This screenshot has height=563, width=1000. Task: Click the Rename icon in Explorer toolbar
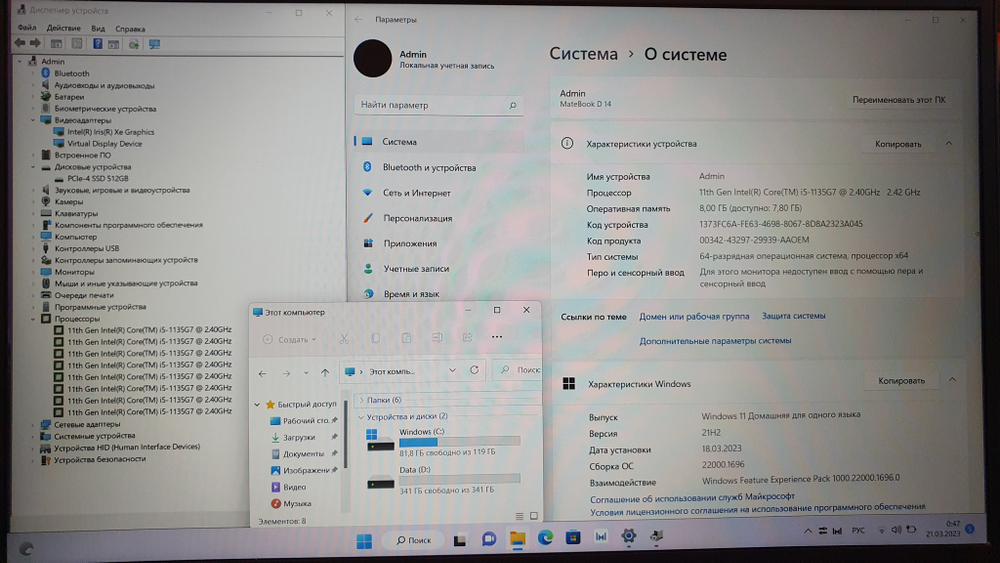click(x=437, y=337)
